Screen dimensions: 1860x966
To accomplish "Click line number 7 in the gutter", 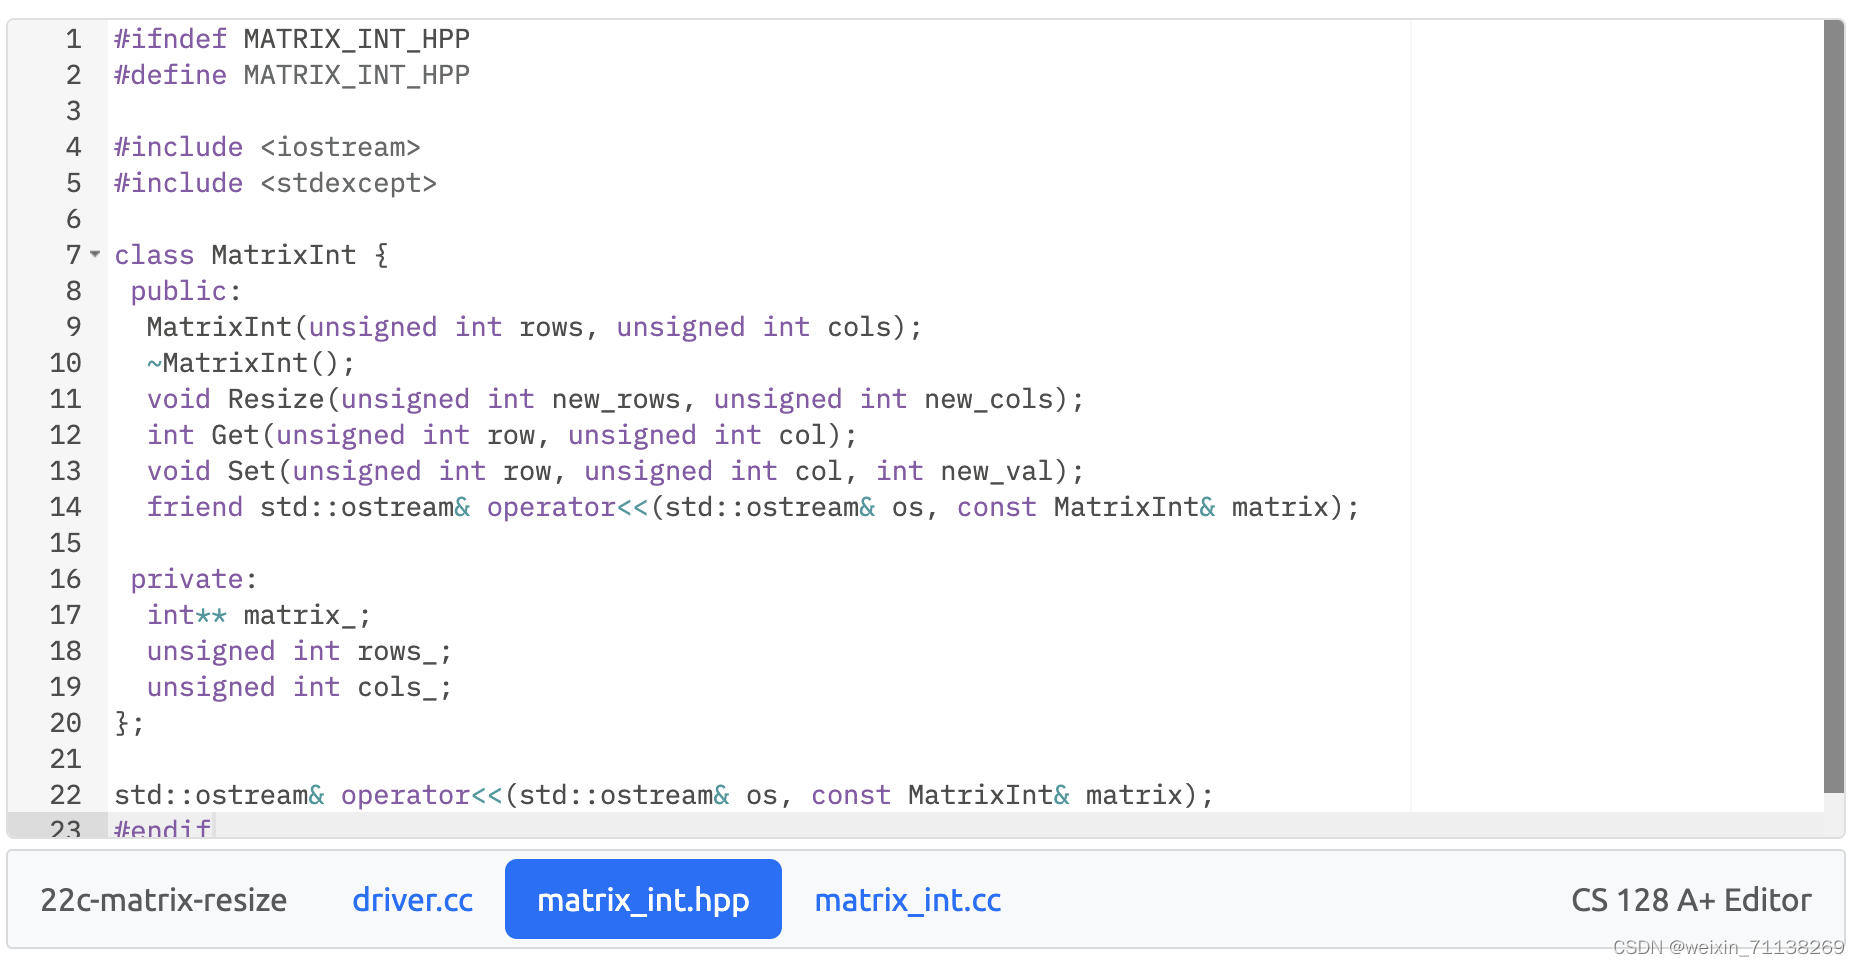I will coord(72,255).
